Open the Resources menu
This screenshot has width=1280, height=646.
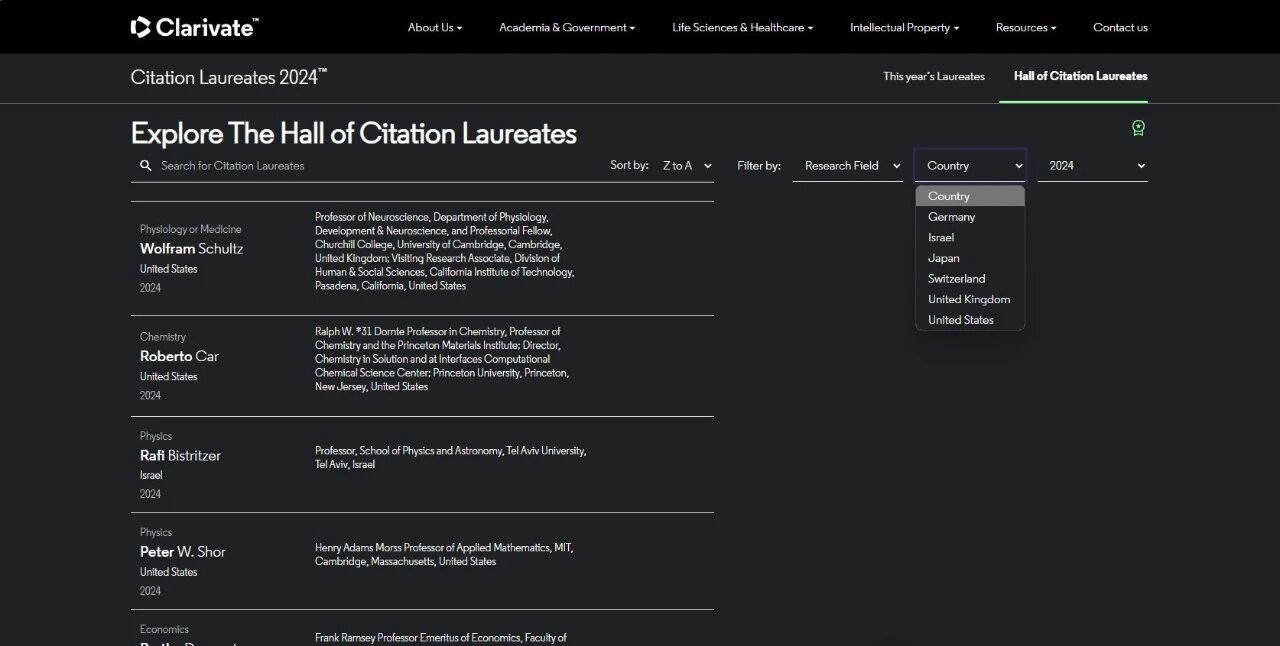coord(1025,28)
